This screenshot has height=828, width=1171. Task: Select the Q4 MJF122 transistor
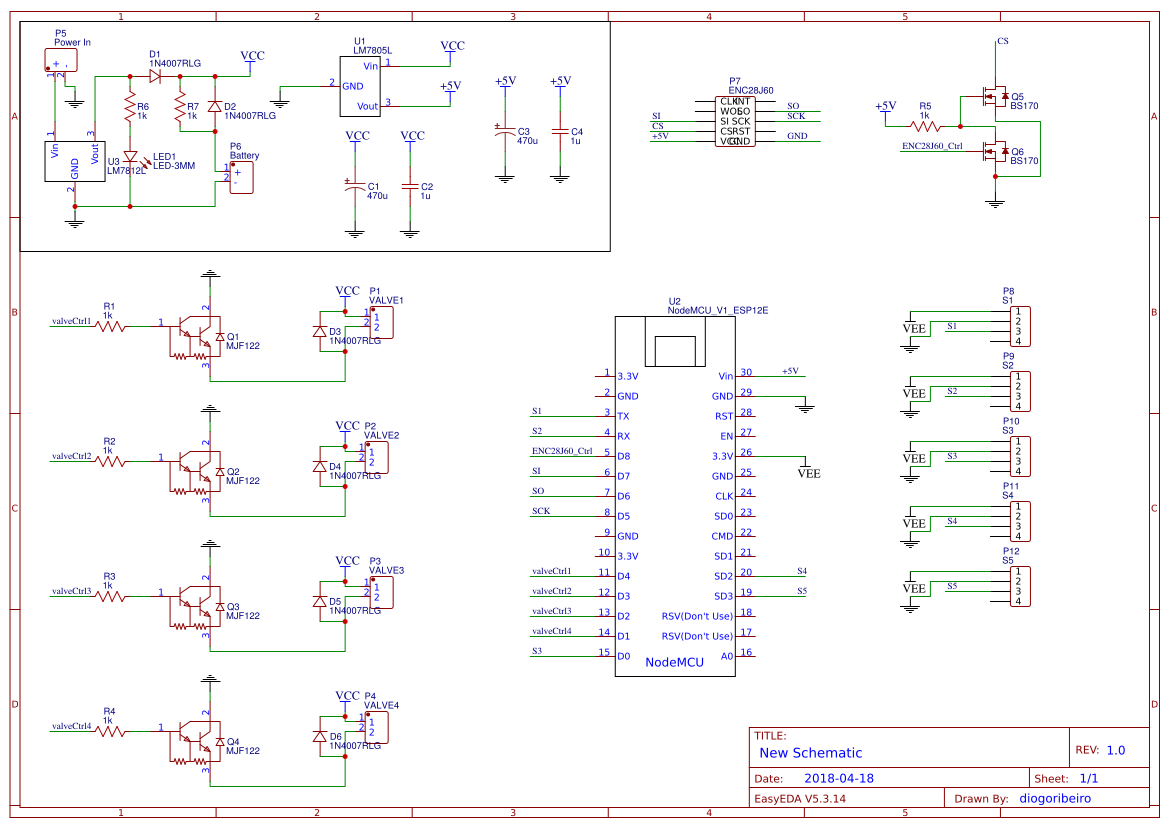[x=196, y=742]
